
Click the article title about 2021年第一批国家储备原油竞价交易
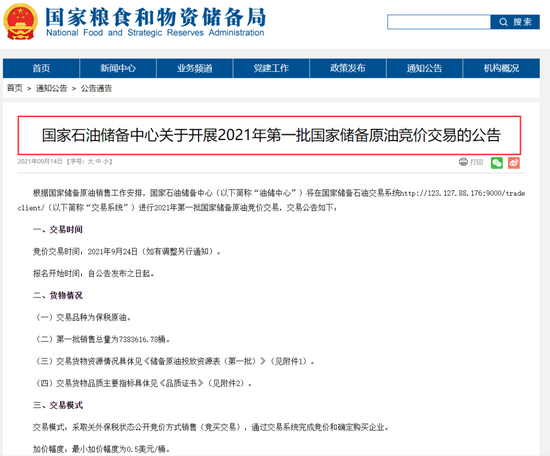(271, 135)
